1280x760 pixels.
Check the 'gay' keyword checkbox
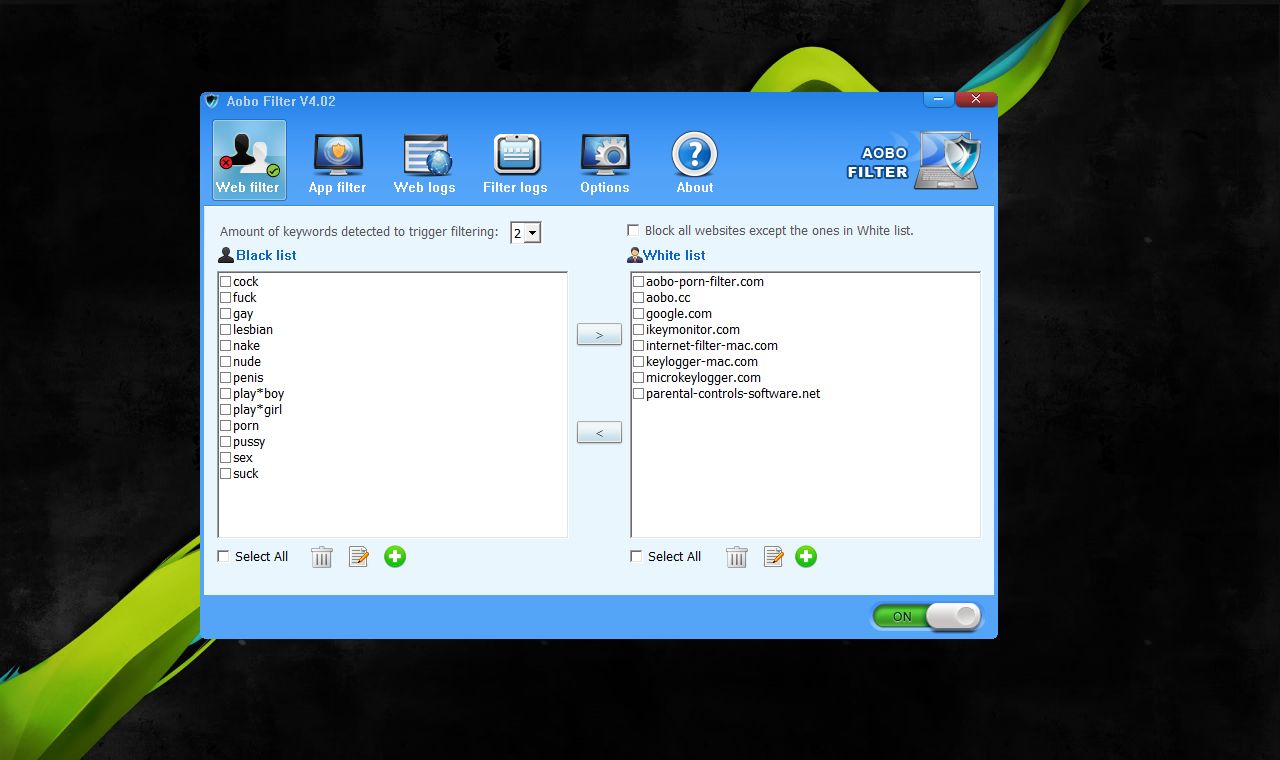[226, 314]
